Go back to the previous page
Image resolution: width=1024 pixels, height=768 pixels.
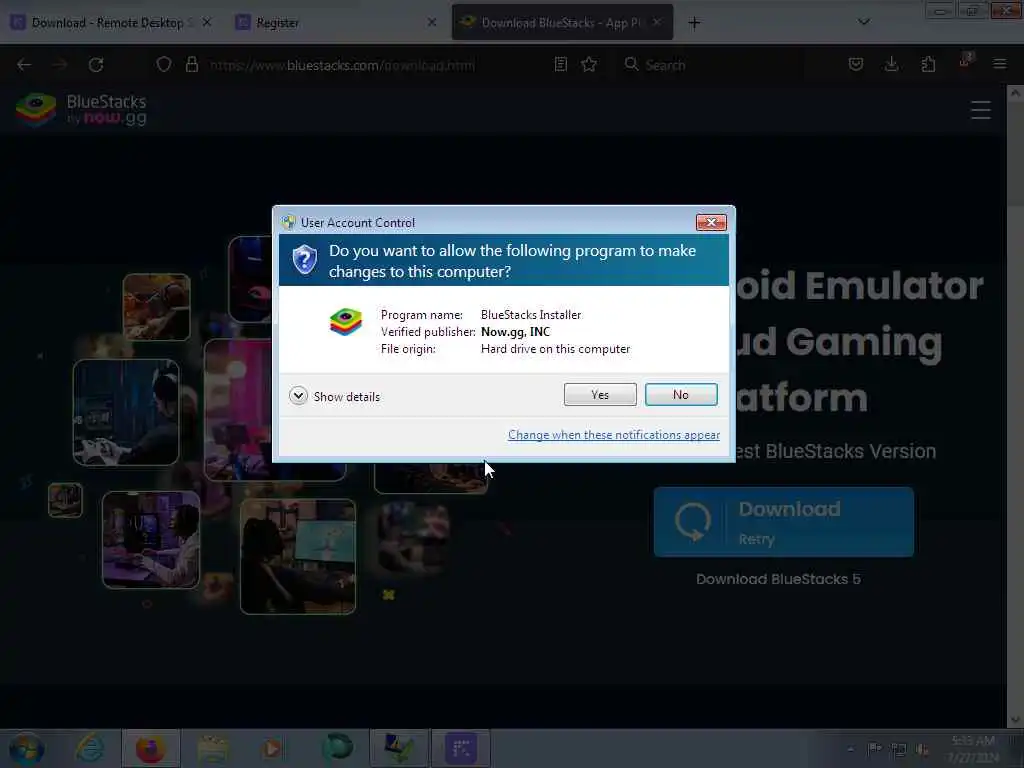click(24, 65)
